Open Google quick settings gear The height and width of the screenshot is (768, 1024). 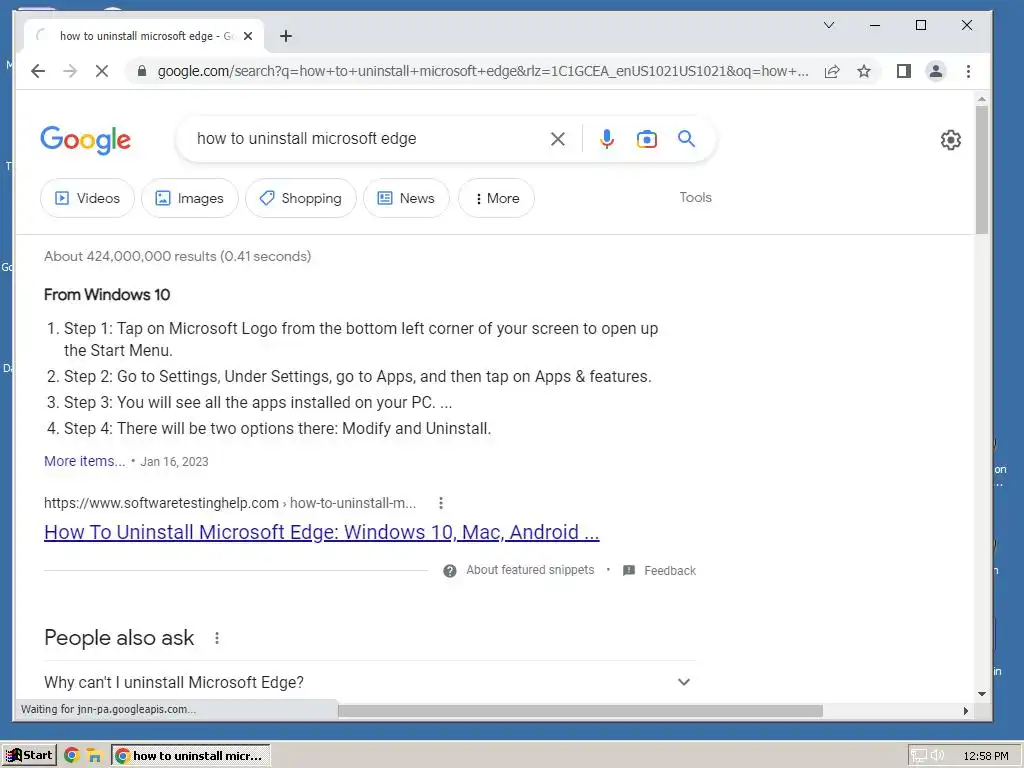951,140
